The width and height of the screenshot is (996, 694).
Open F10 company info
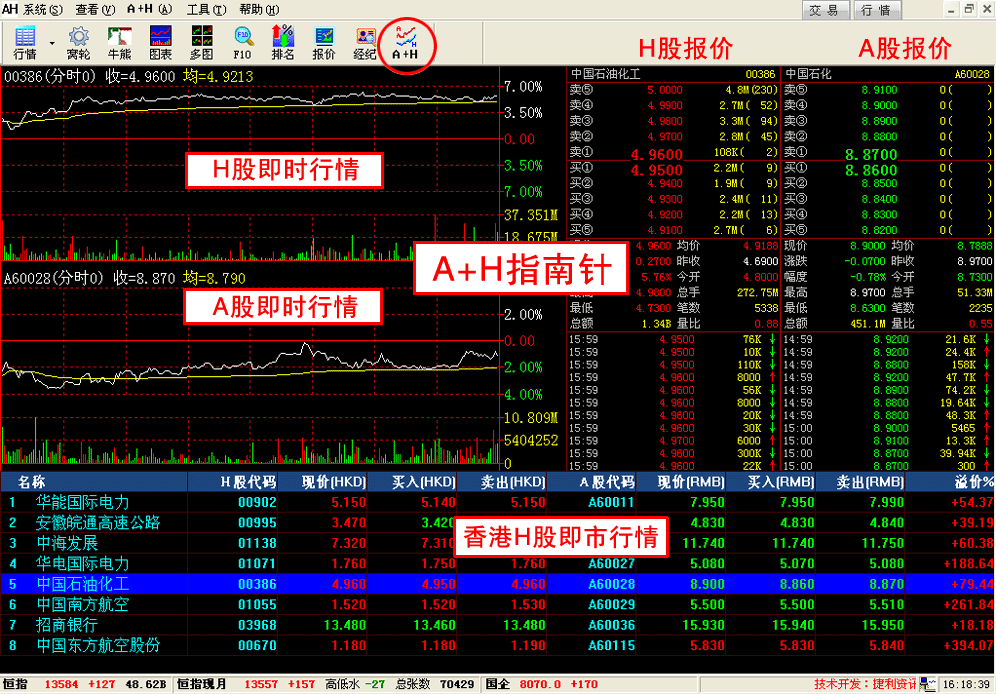242,43
